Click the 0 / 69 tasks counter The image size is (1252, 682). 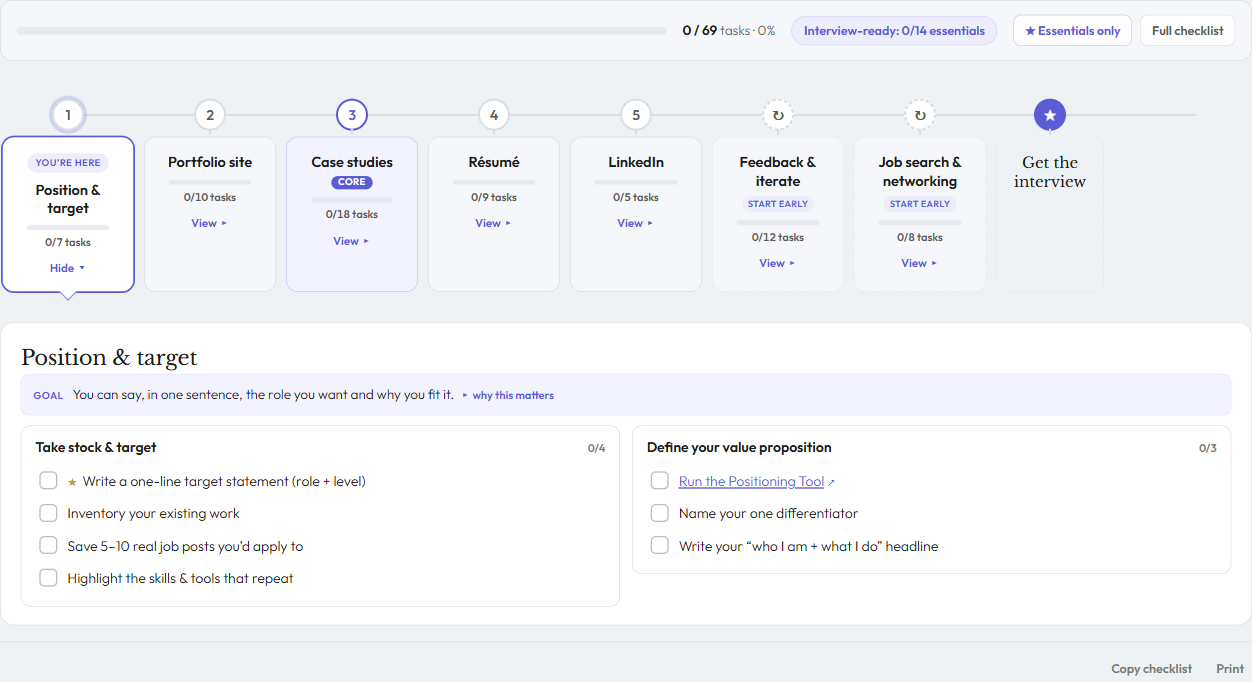[728, 31]
